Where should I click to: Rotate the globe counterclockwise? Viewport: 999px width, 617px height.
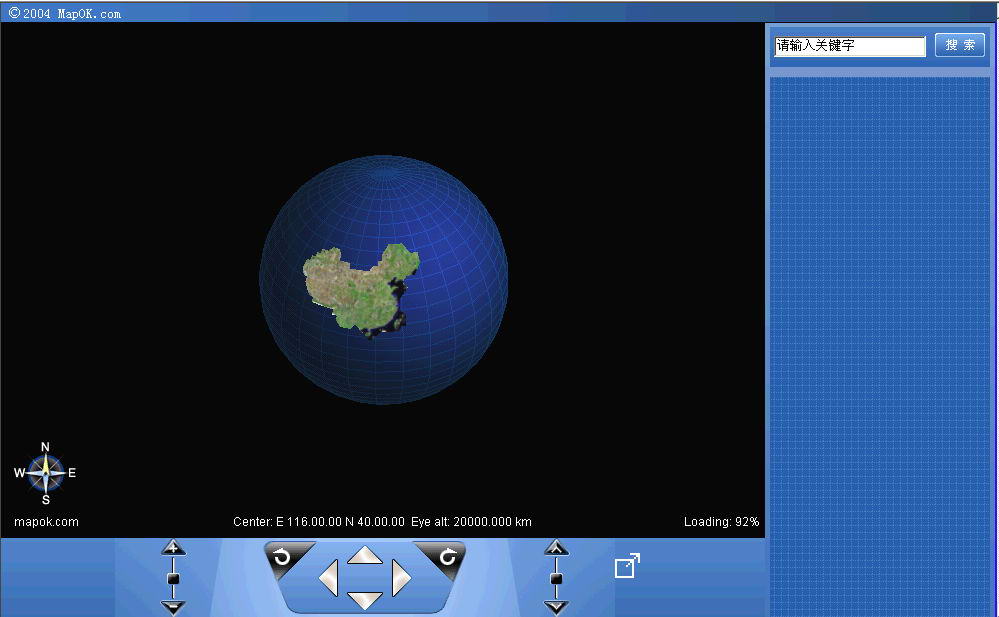(x=284, y=557)
